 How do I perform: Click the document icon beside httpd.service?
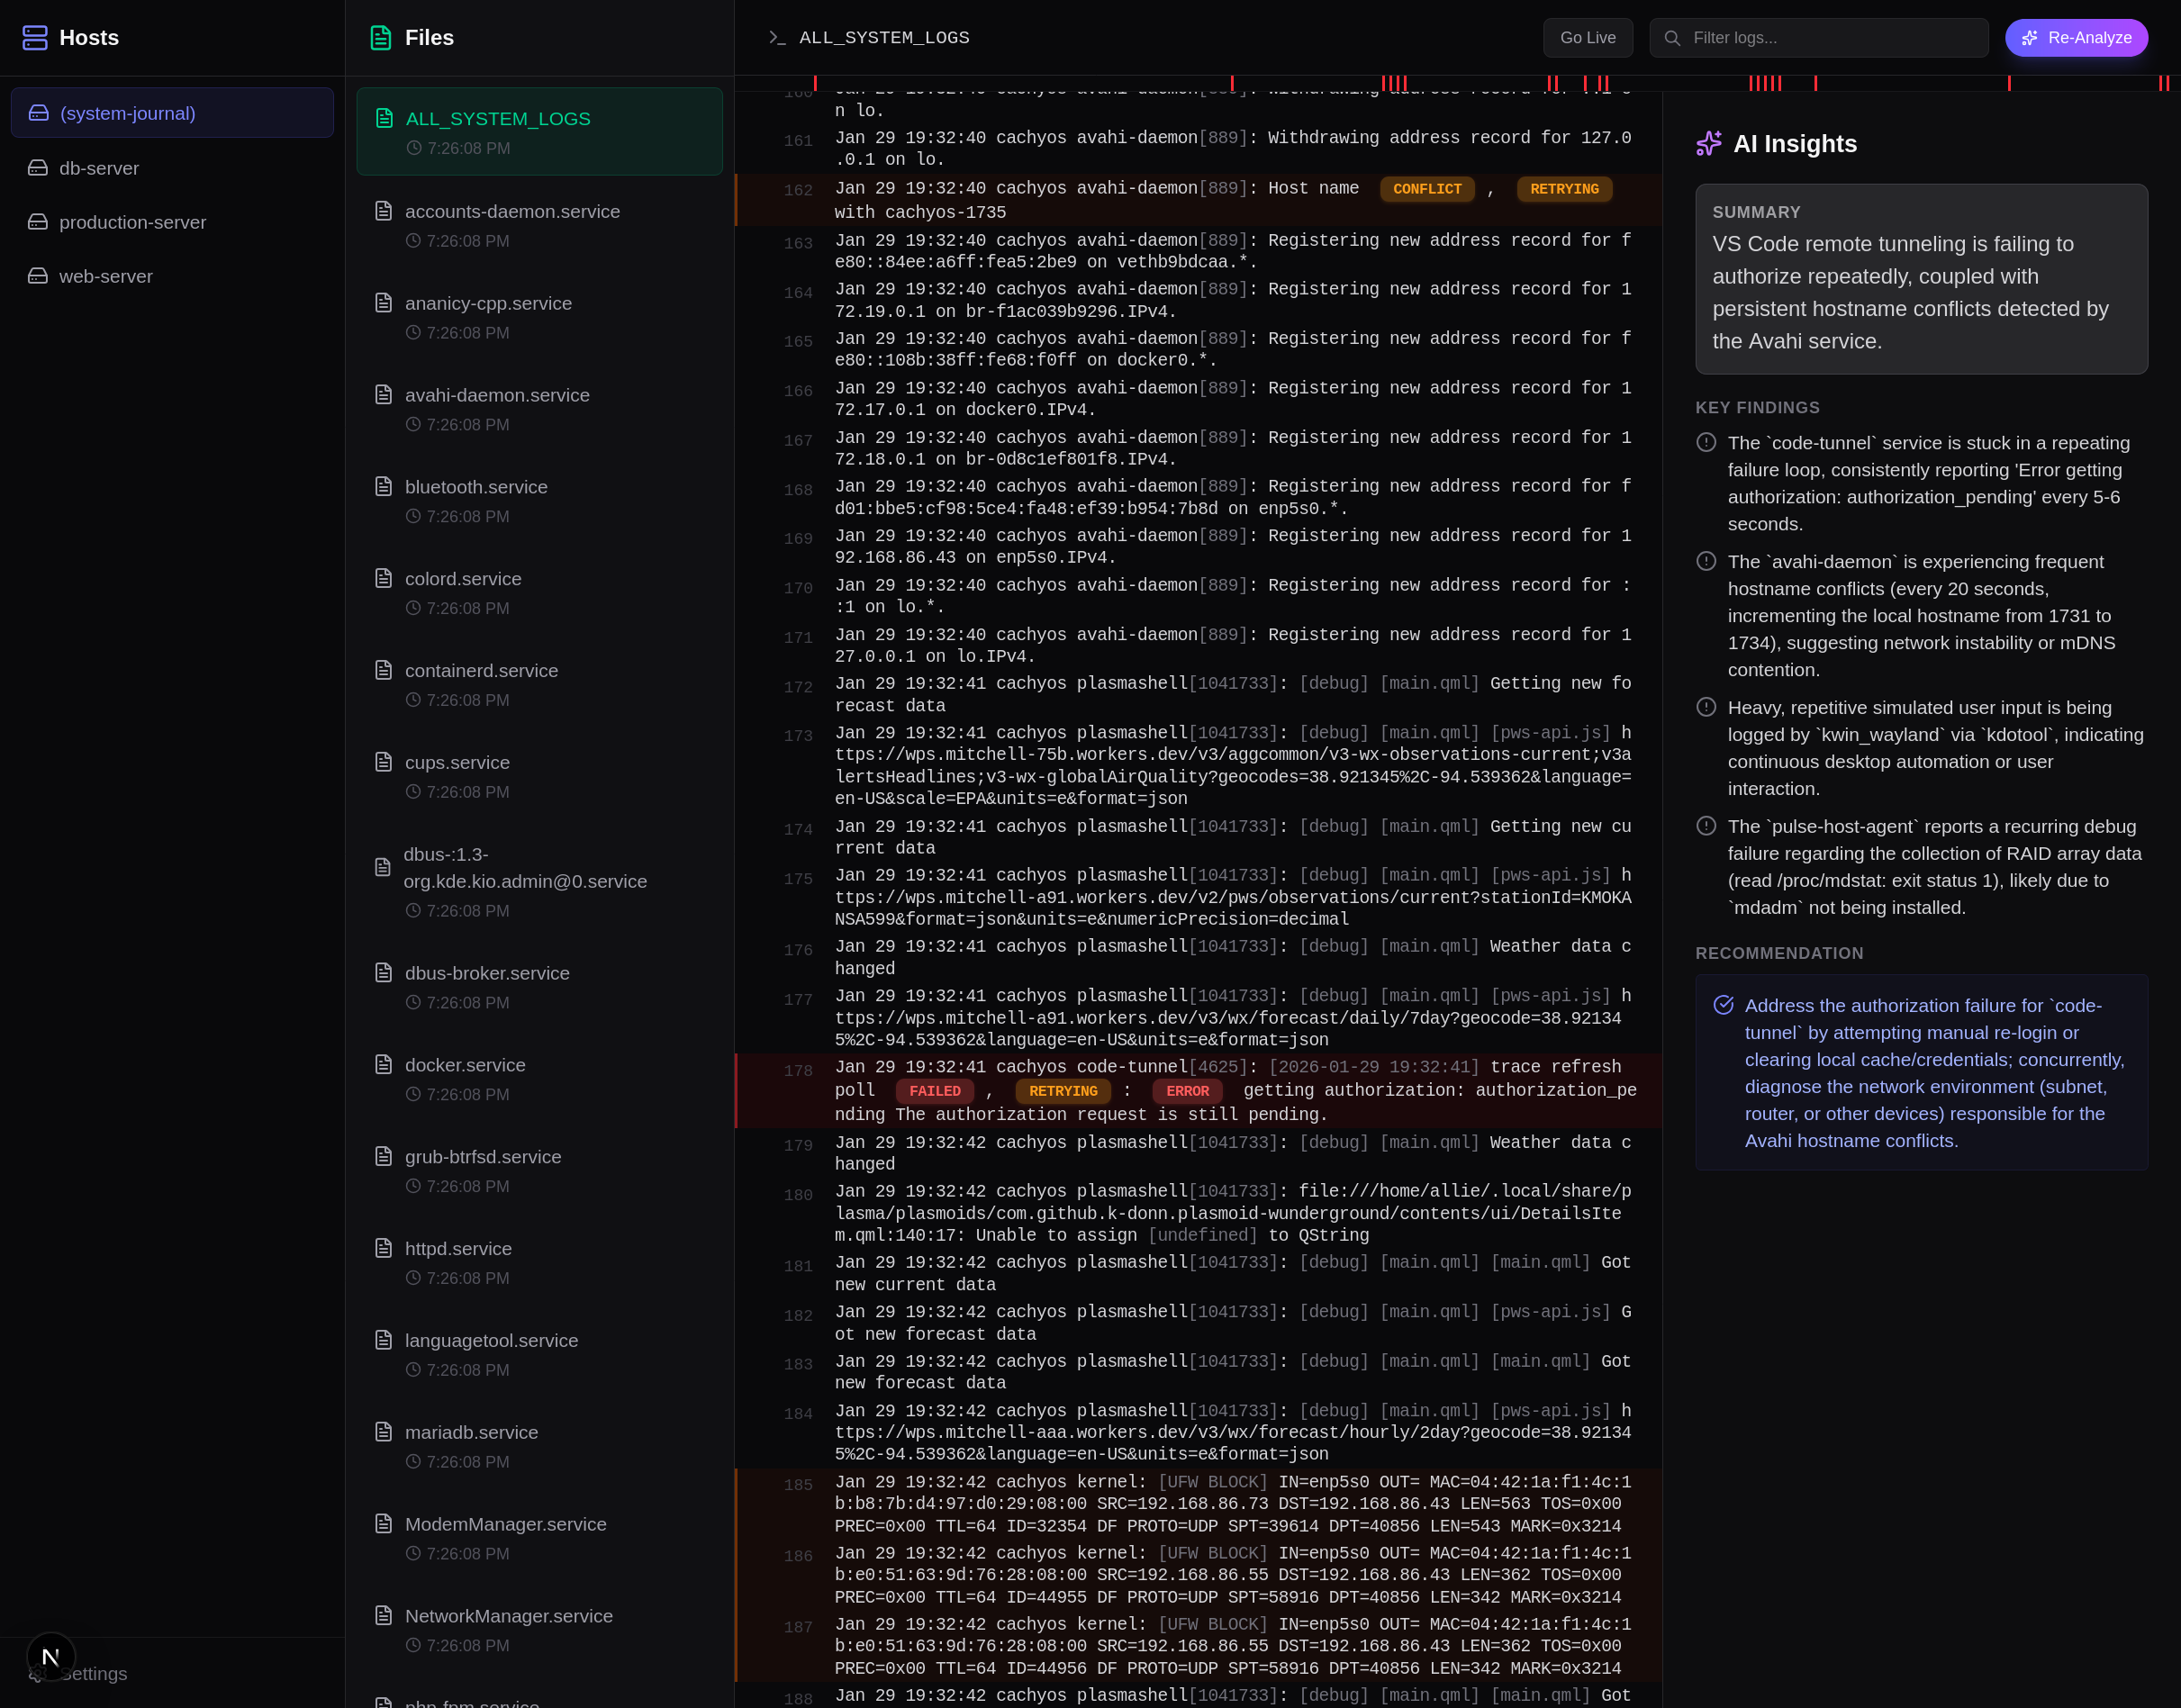(x=383, y=1247)
